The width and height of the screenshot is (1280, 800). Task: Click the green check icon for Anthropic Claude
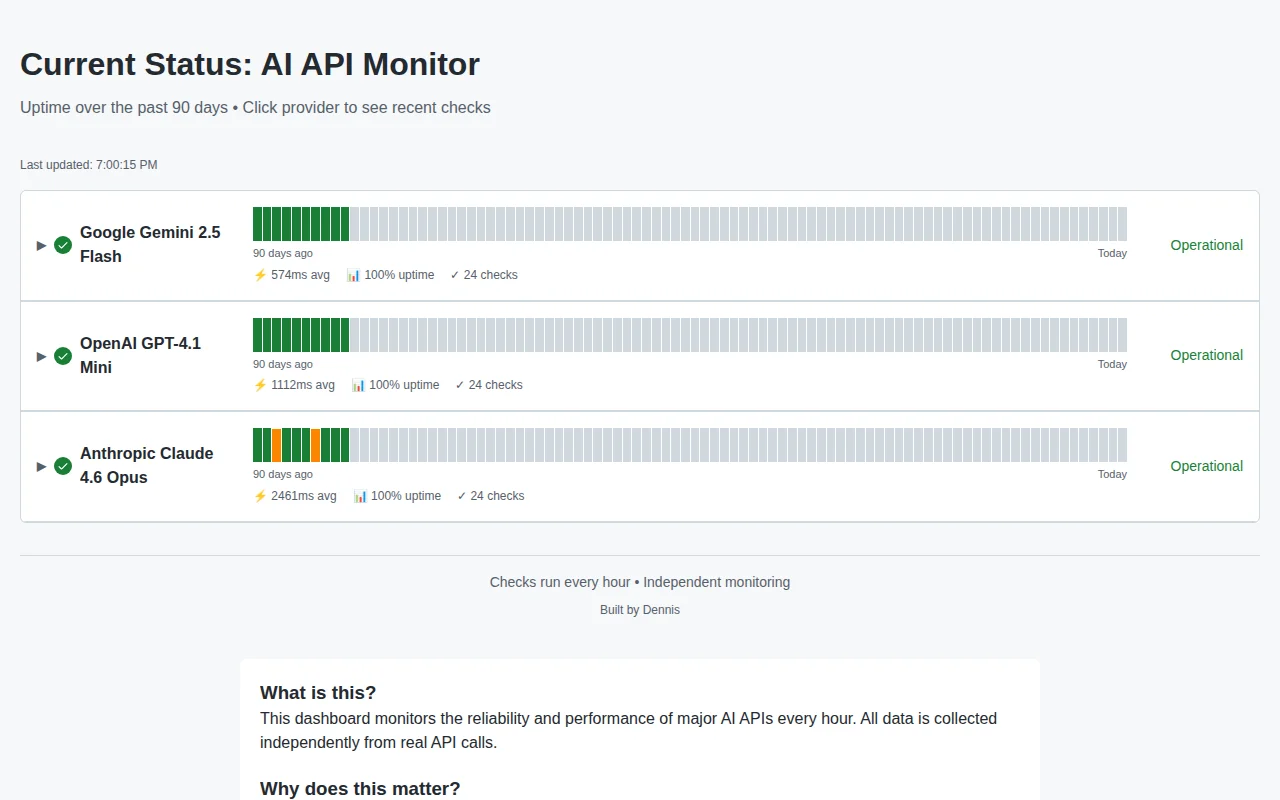click(63, 466)
